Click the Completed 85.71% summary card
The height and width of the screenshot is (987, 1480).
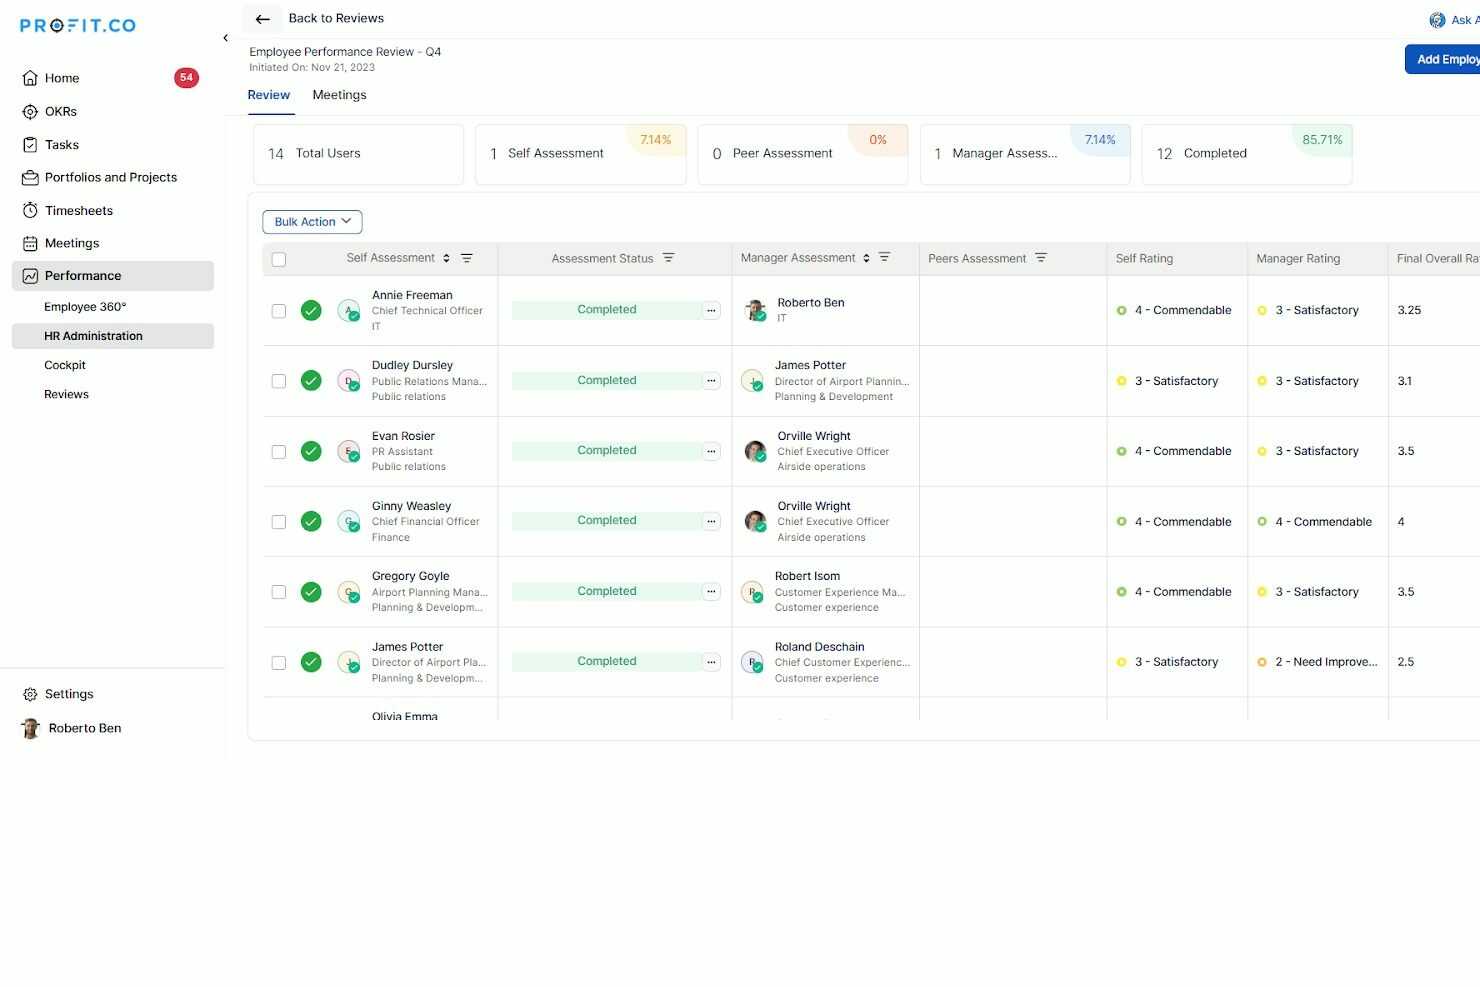(1247, 154)
